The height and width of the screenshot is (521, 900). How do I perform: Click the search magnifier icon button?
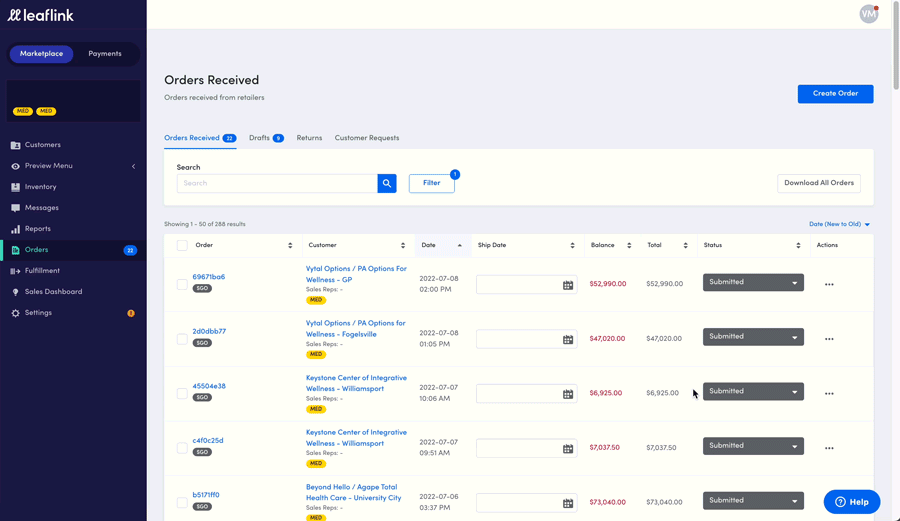(x=387, y=183)
